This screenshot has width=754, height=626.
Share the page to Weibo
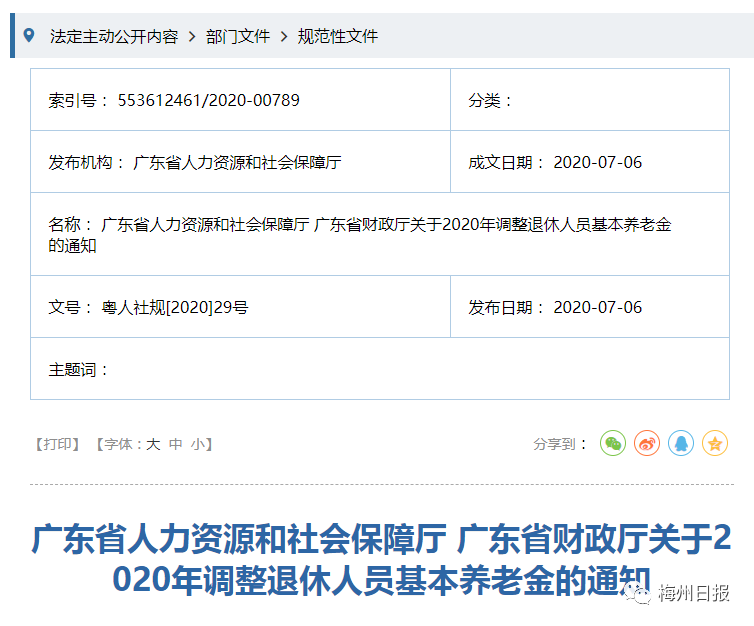[x=647, y=443]
